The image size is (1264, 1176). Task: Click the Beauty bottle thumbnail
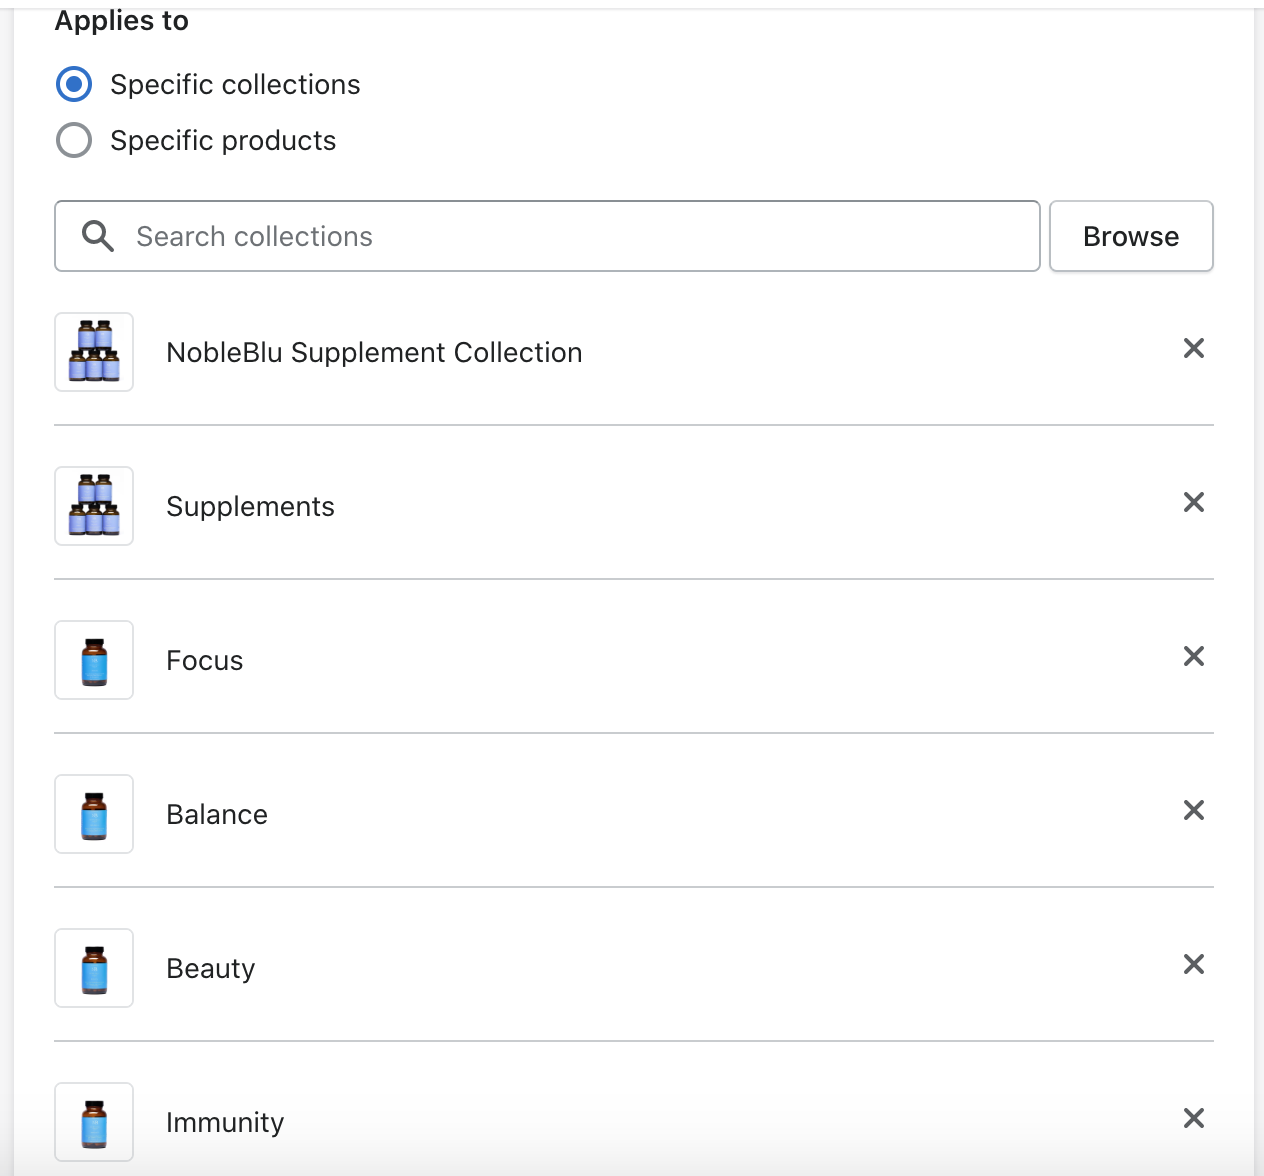94,968
